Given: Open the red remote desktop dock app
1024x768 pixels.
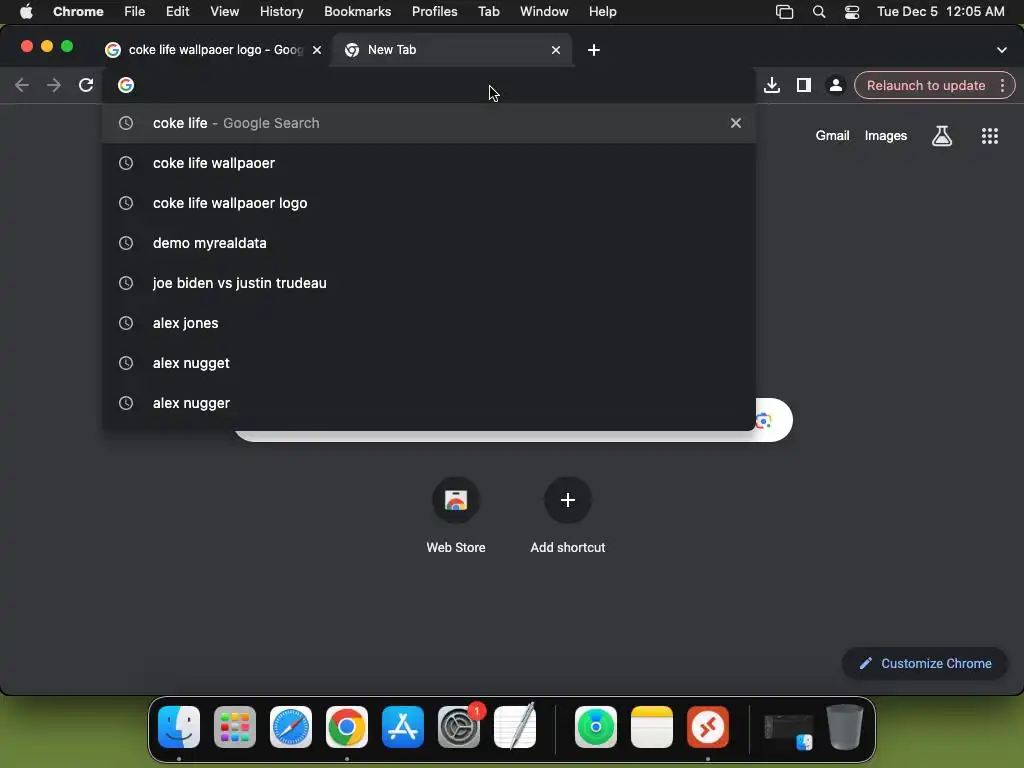Looking at the screenshot, I should click(708, 727).
